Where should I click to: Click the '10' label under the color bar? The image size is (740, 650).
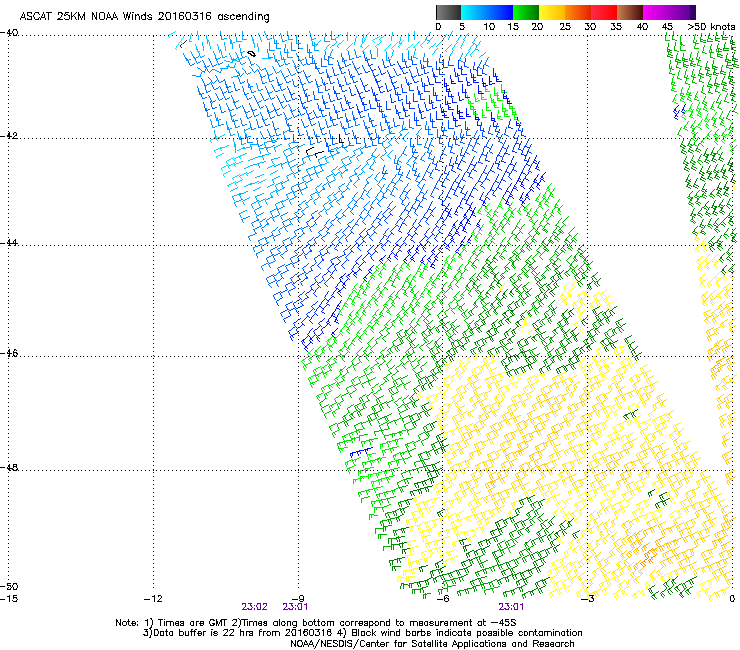pyautogui.click(x=489, y=27)
